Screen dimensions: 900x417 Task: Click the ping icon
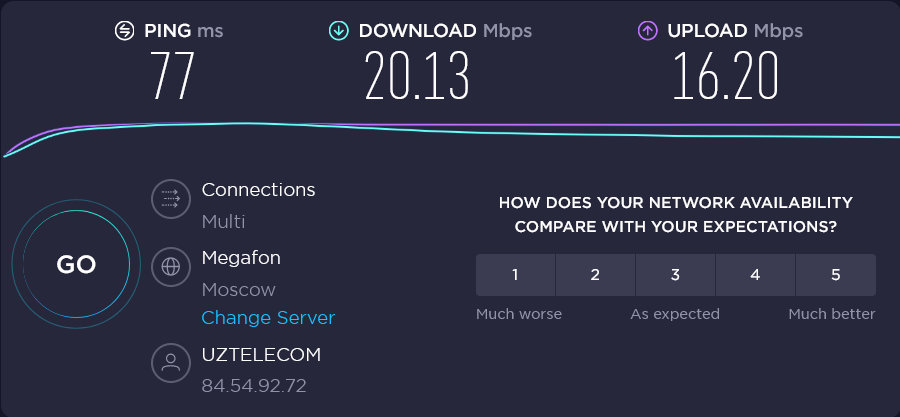coord(124,31)
